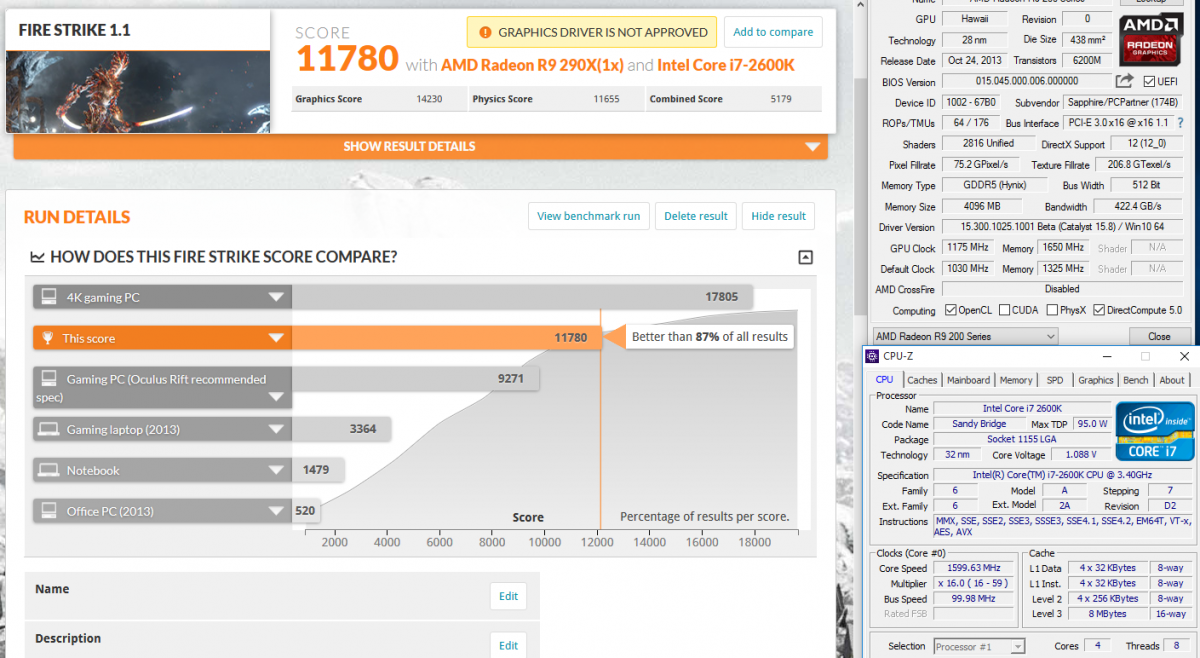Click the CPU-Z title bar app icon
This screenshot has width=1200, height=658.
pos(872,356)
